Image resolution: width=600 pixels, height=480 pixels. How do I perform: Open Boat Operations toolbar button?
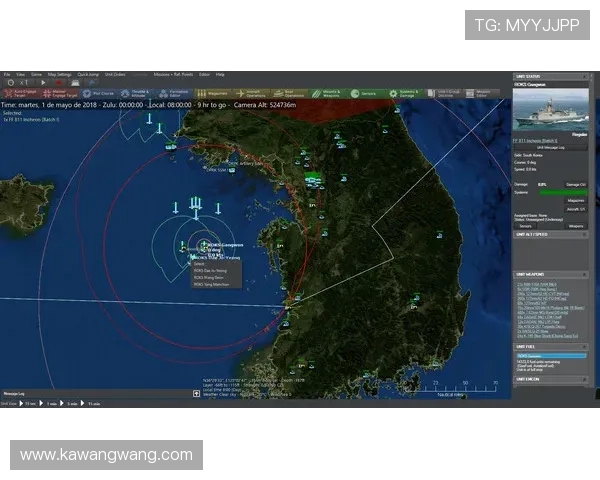click(x=291, y=93)
